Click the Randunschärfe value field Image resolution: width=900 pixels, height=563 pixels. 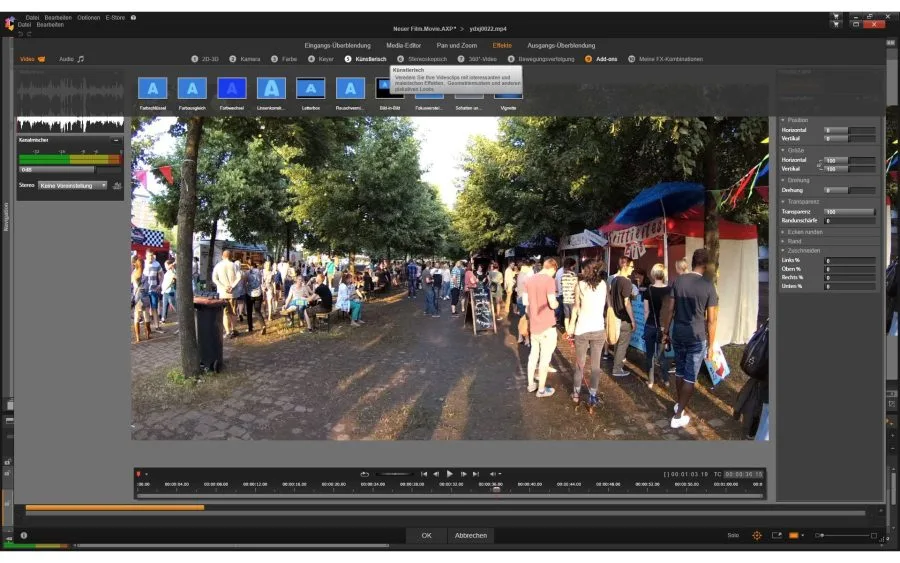point(849,220)
